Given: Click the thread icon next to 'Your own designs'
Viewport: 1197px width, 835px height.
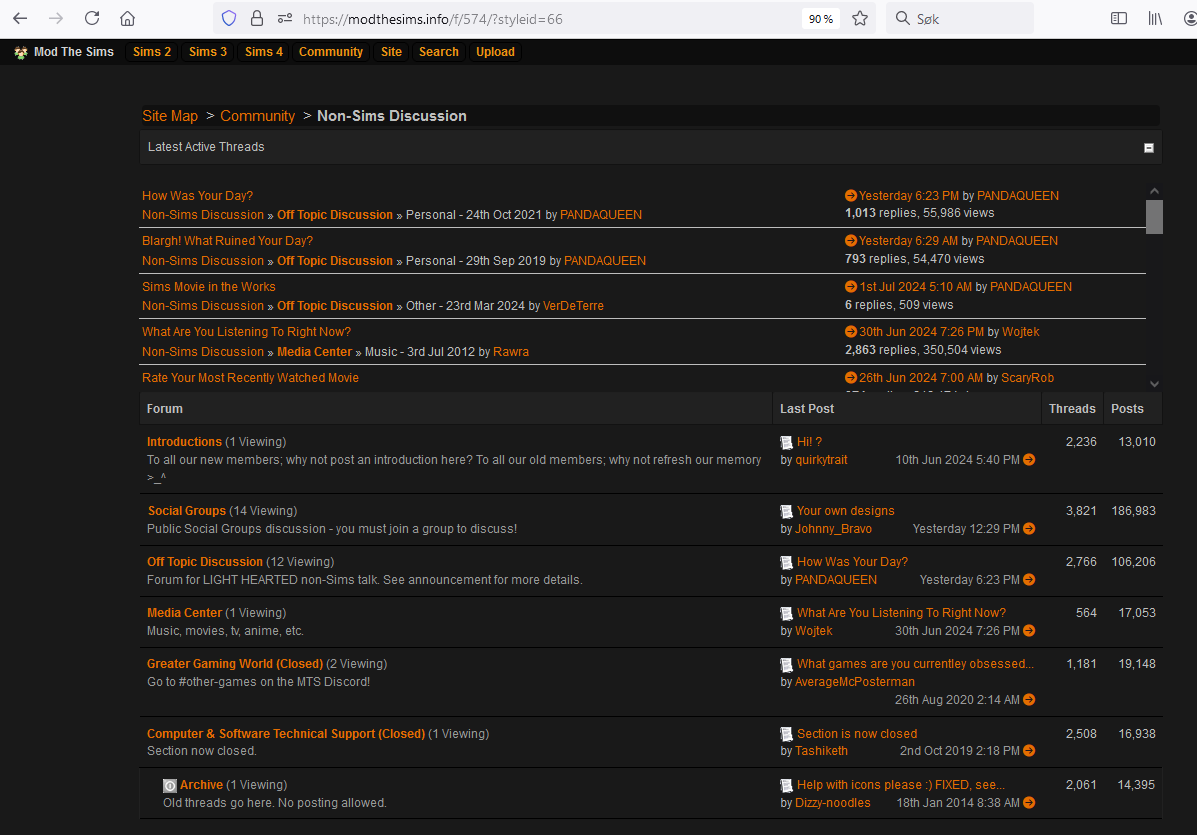Looking at the screenshot, I should pyautogui.click(x=787, y=511).
